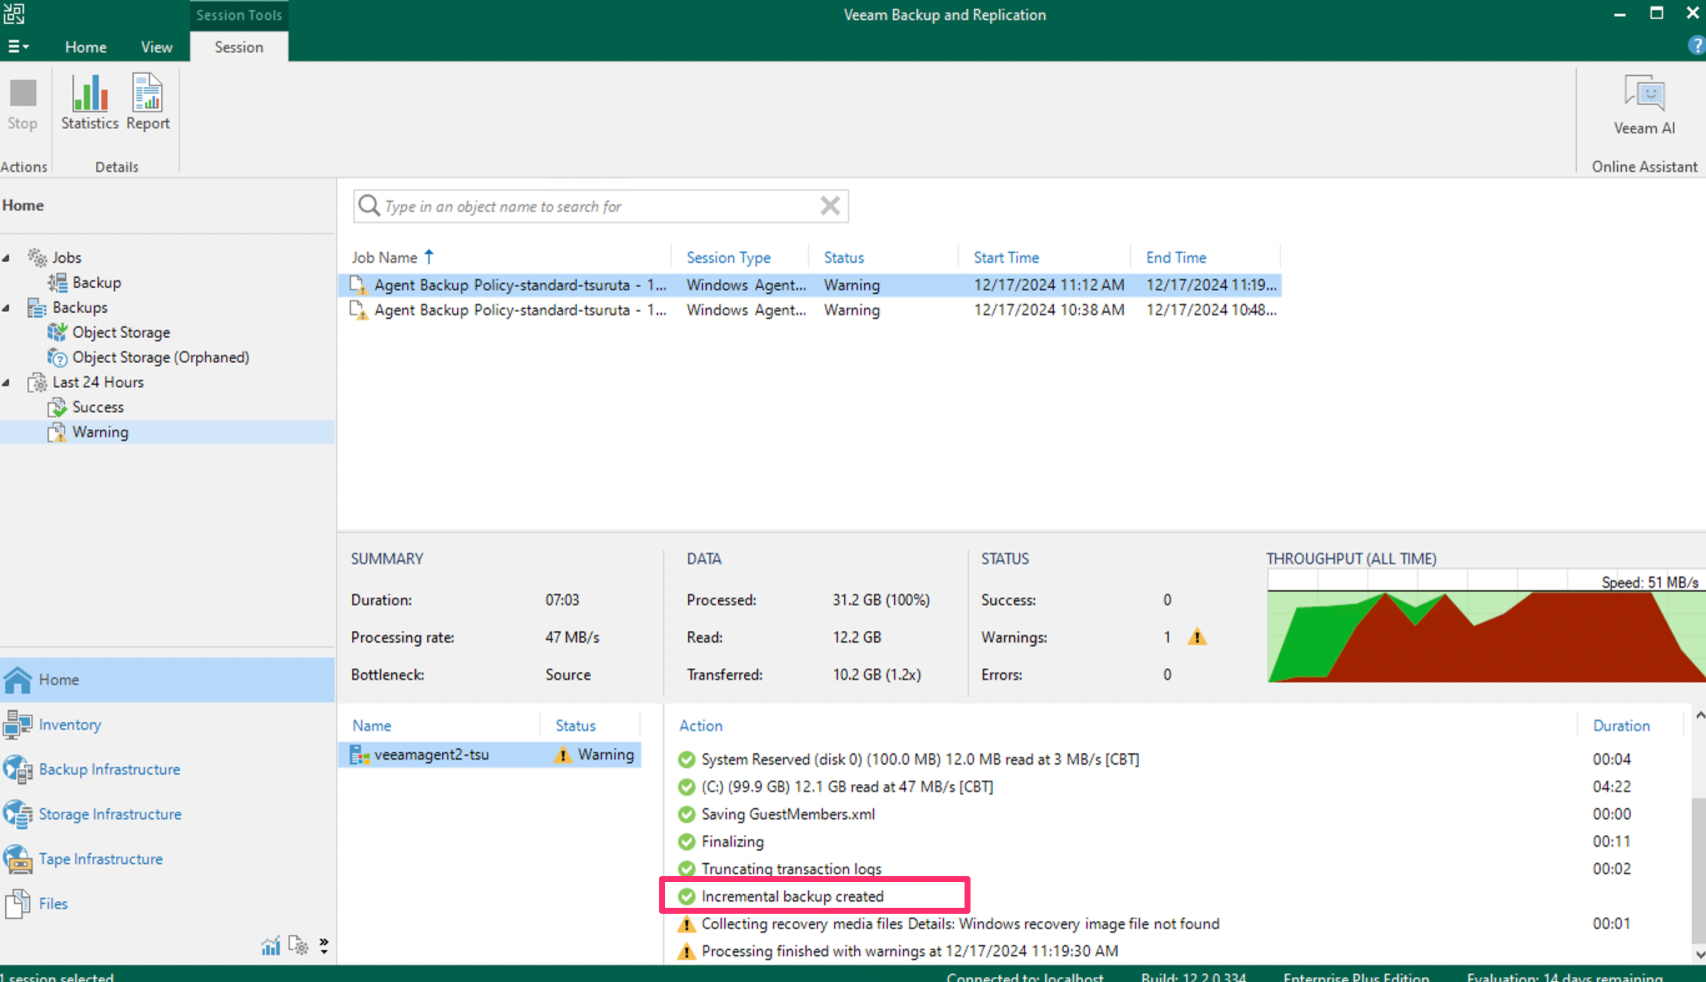1706x982 pixels.
Task: Select the Finalizing action entry
Action: (x=732, y=842)
